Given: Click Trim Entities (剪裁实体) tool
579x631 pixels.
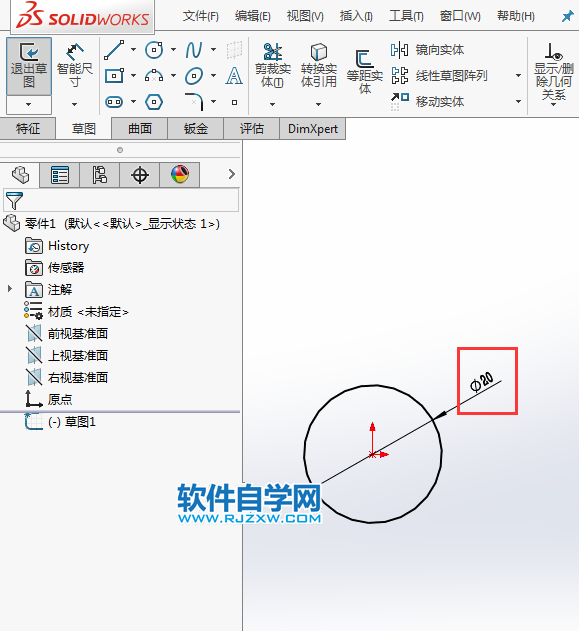Looking at the screenshot, I should 272,66.
